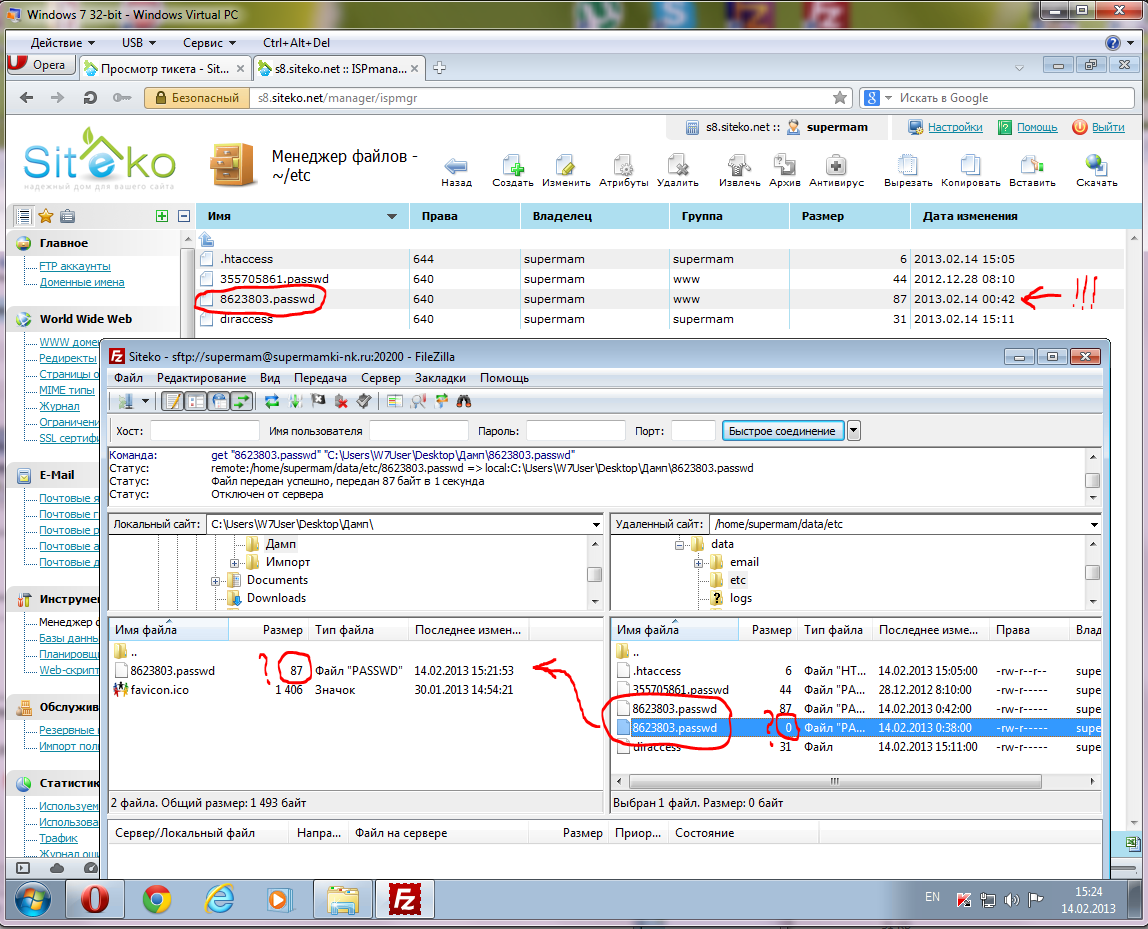Image resolution: width=1148 pixels, height=929 pixels.
Task: Toggle FileZilla message log display button
Action: click(x=173, y=401)
